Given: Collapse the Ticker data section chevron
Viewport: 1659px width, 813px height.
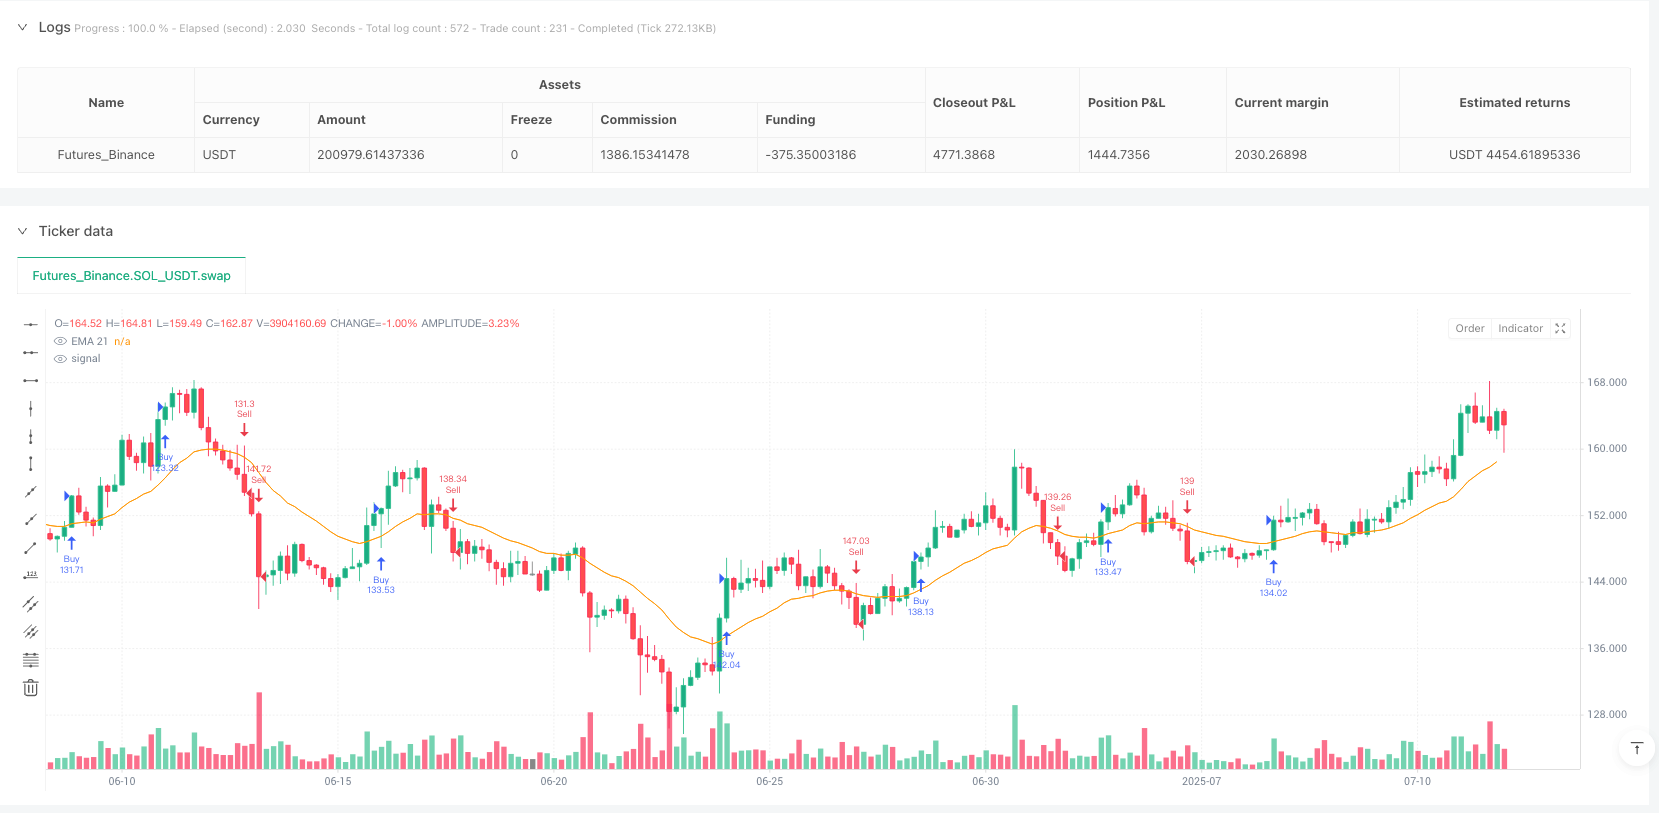Looking at the screenshot, I should coord(22,231).
